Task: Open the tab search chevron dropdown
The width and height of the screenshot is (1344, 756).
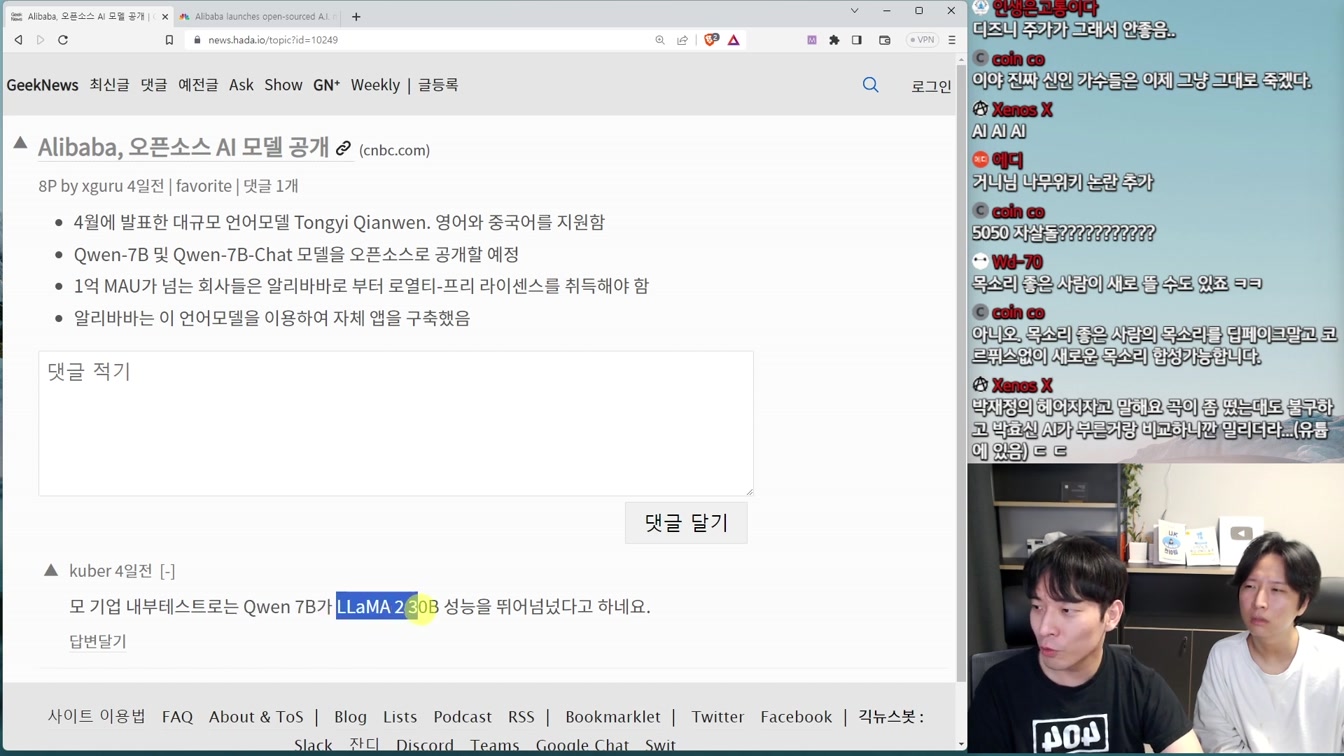Action: pos(854,11)
